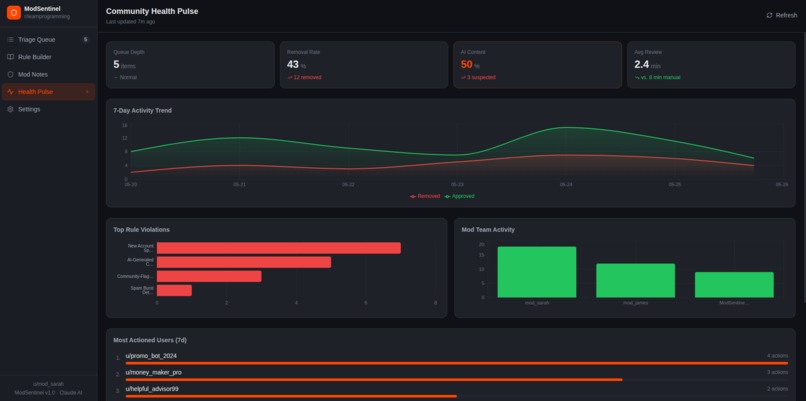This screenshot has width=806, height=401.
Task: Click the trend icon beside '3 suspected'
Action: pyautogui.click(x=464, y=78)
